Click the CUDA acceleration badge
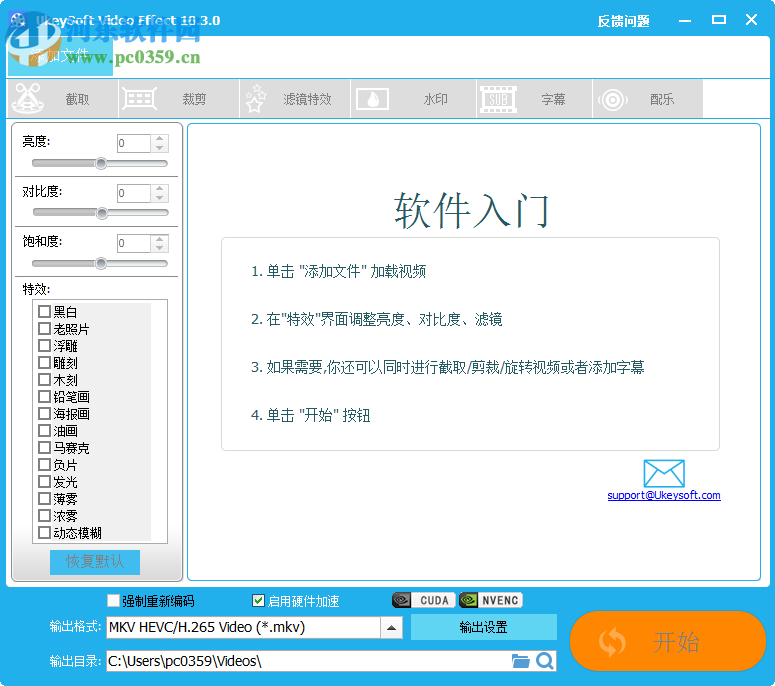The width and height of the screenshot is (775, 686). tap(424, 600)
